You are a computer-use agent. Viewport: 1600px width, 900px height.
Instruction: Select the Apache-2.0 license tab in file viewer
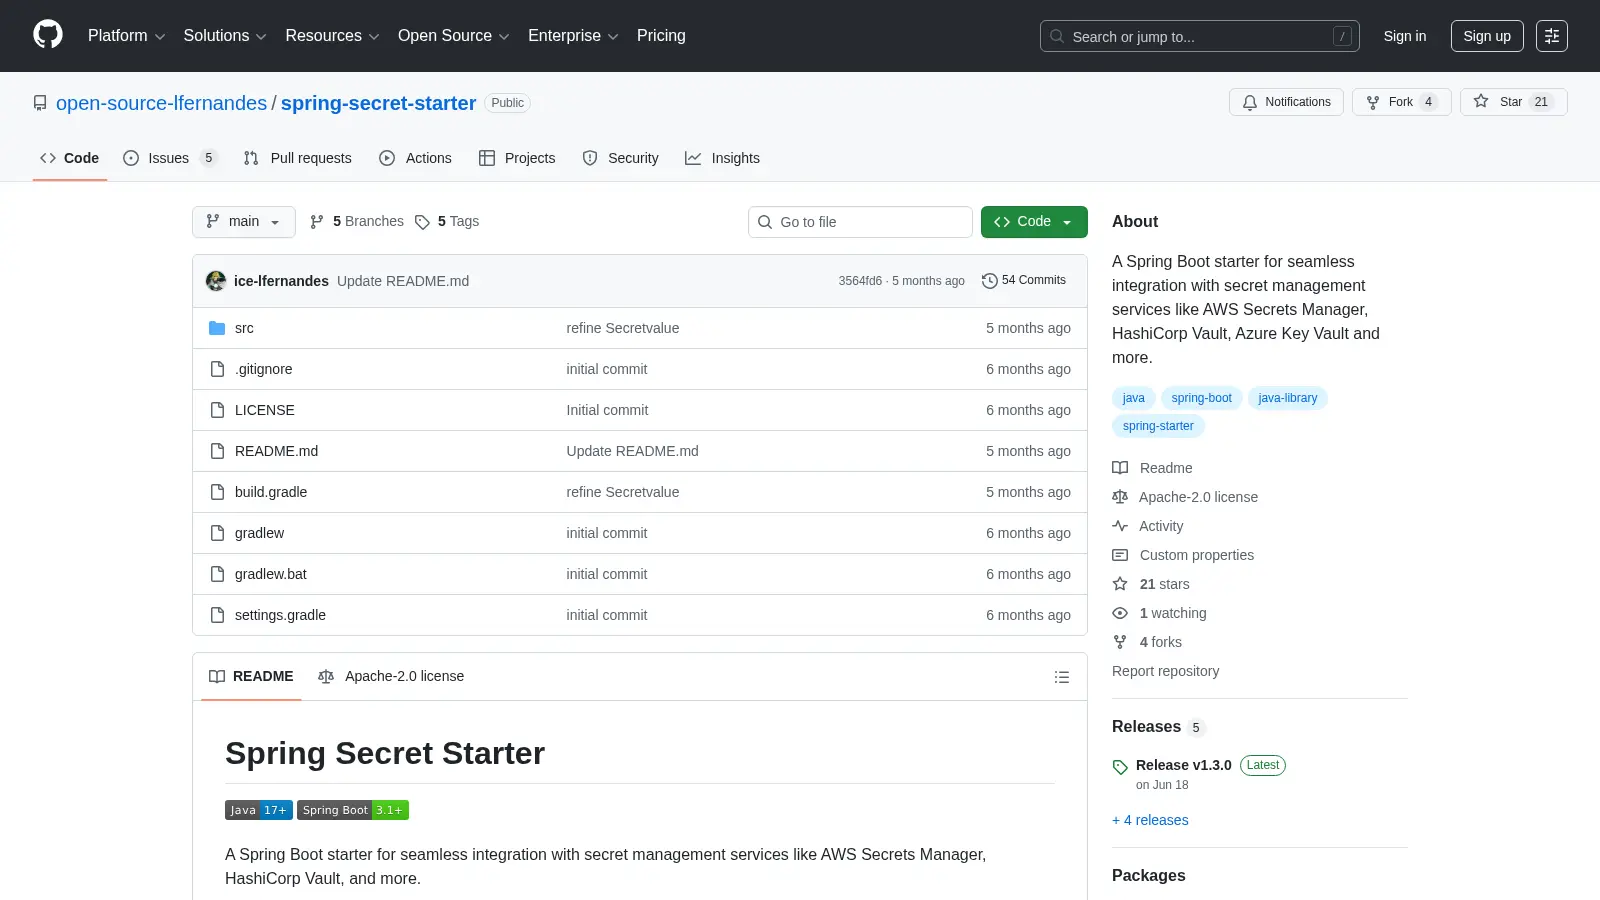pyautogui.click(x=391, y=677)
